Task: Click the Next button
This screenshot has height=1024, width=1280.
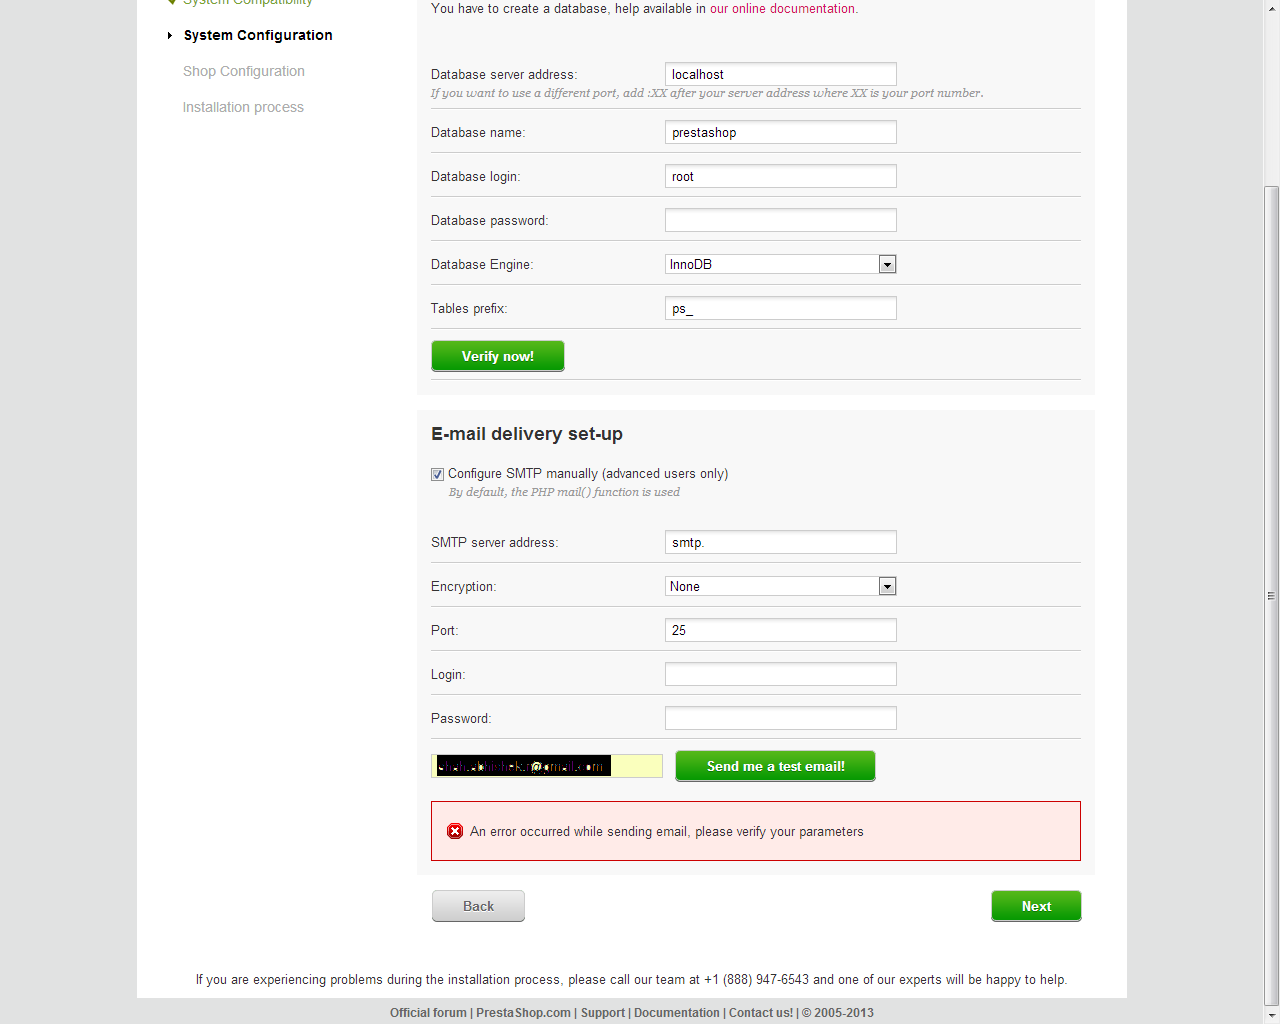Action: [x=1036, y=906]
